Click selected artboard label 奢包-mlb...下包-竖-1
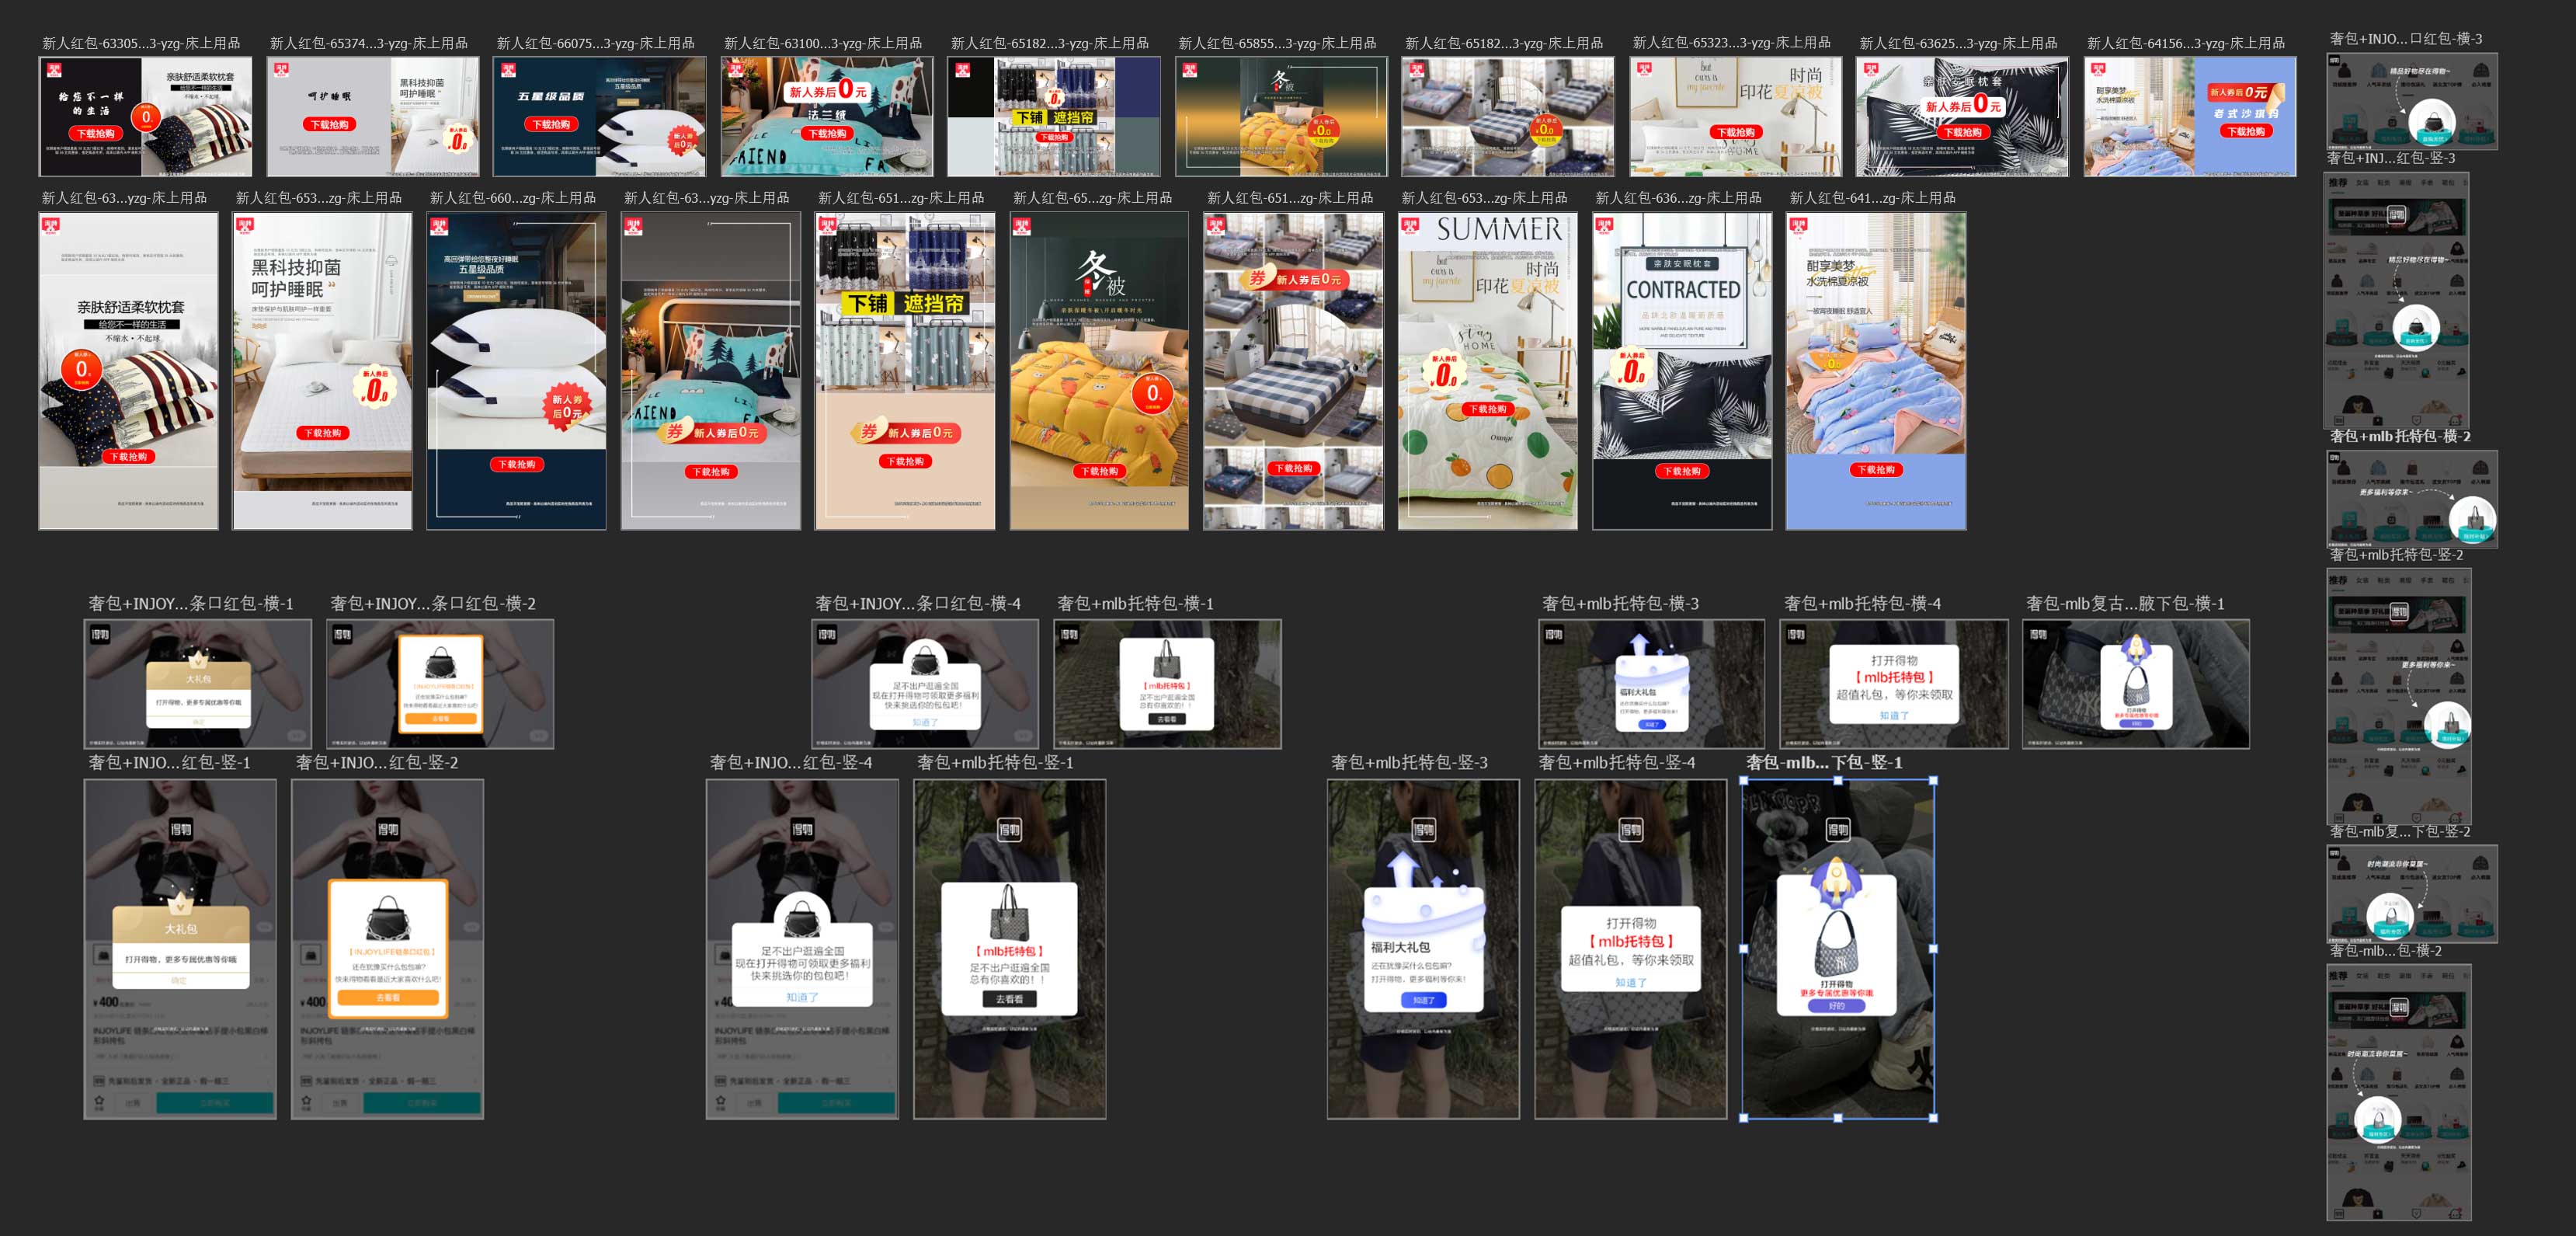2576x1236 pixels. coord(1824,762)
